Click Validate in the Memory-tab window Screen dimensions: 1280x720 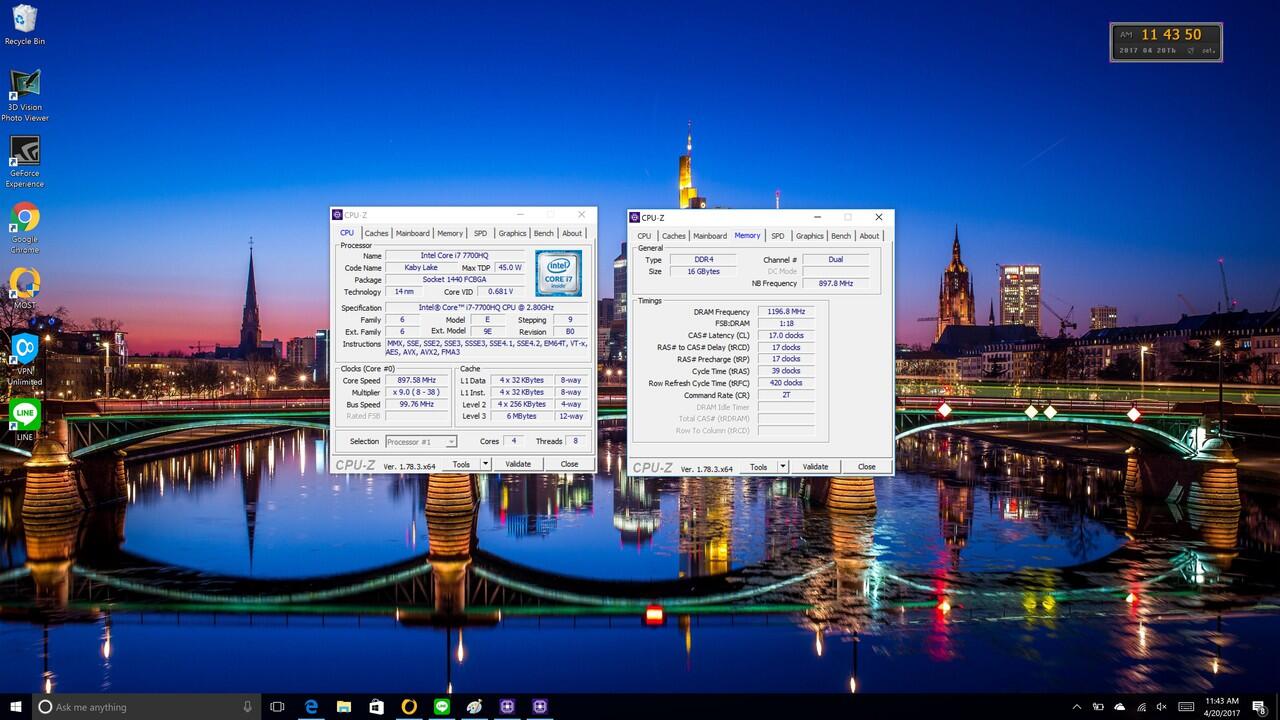816,467
